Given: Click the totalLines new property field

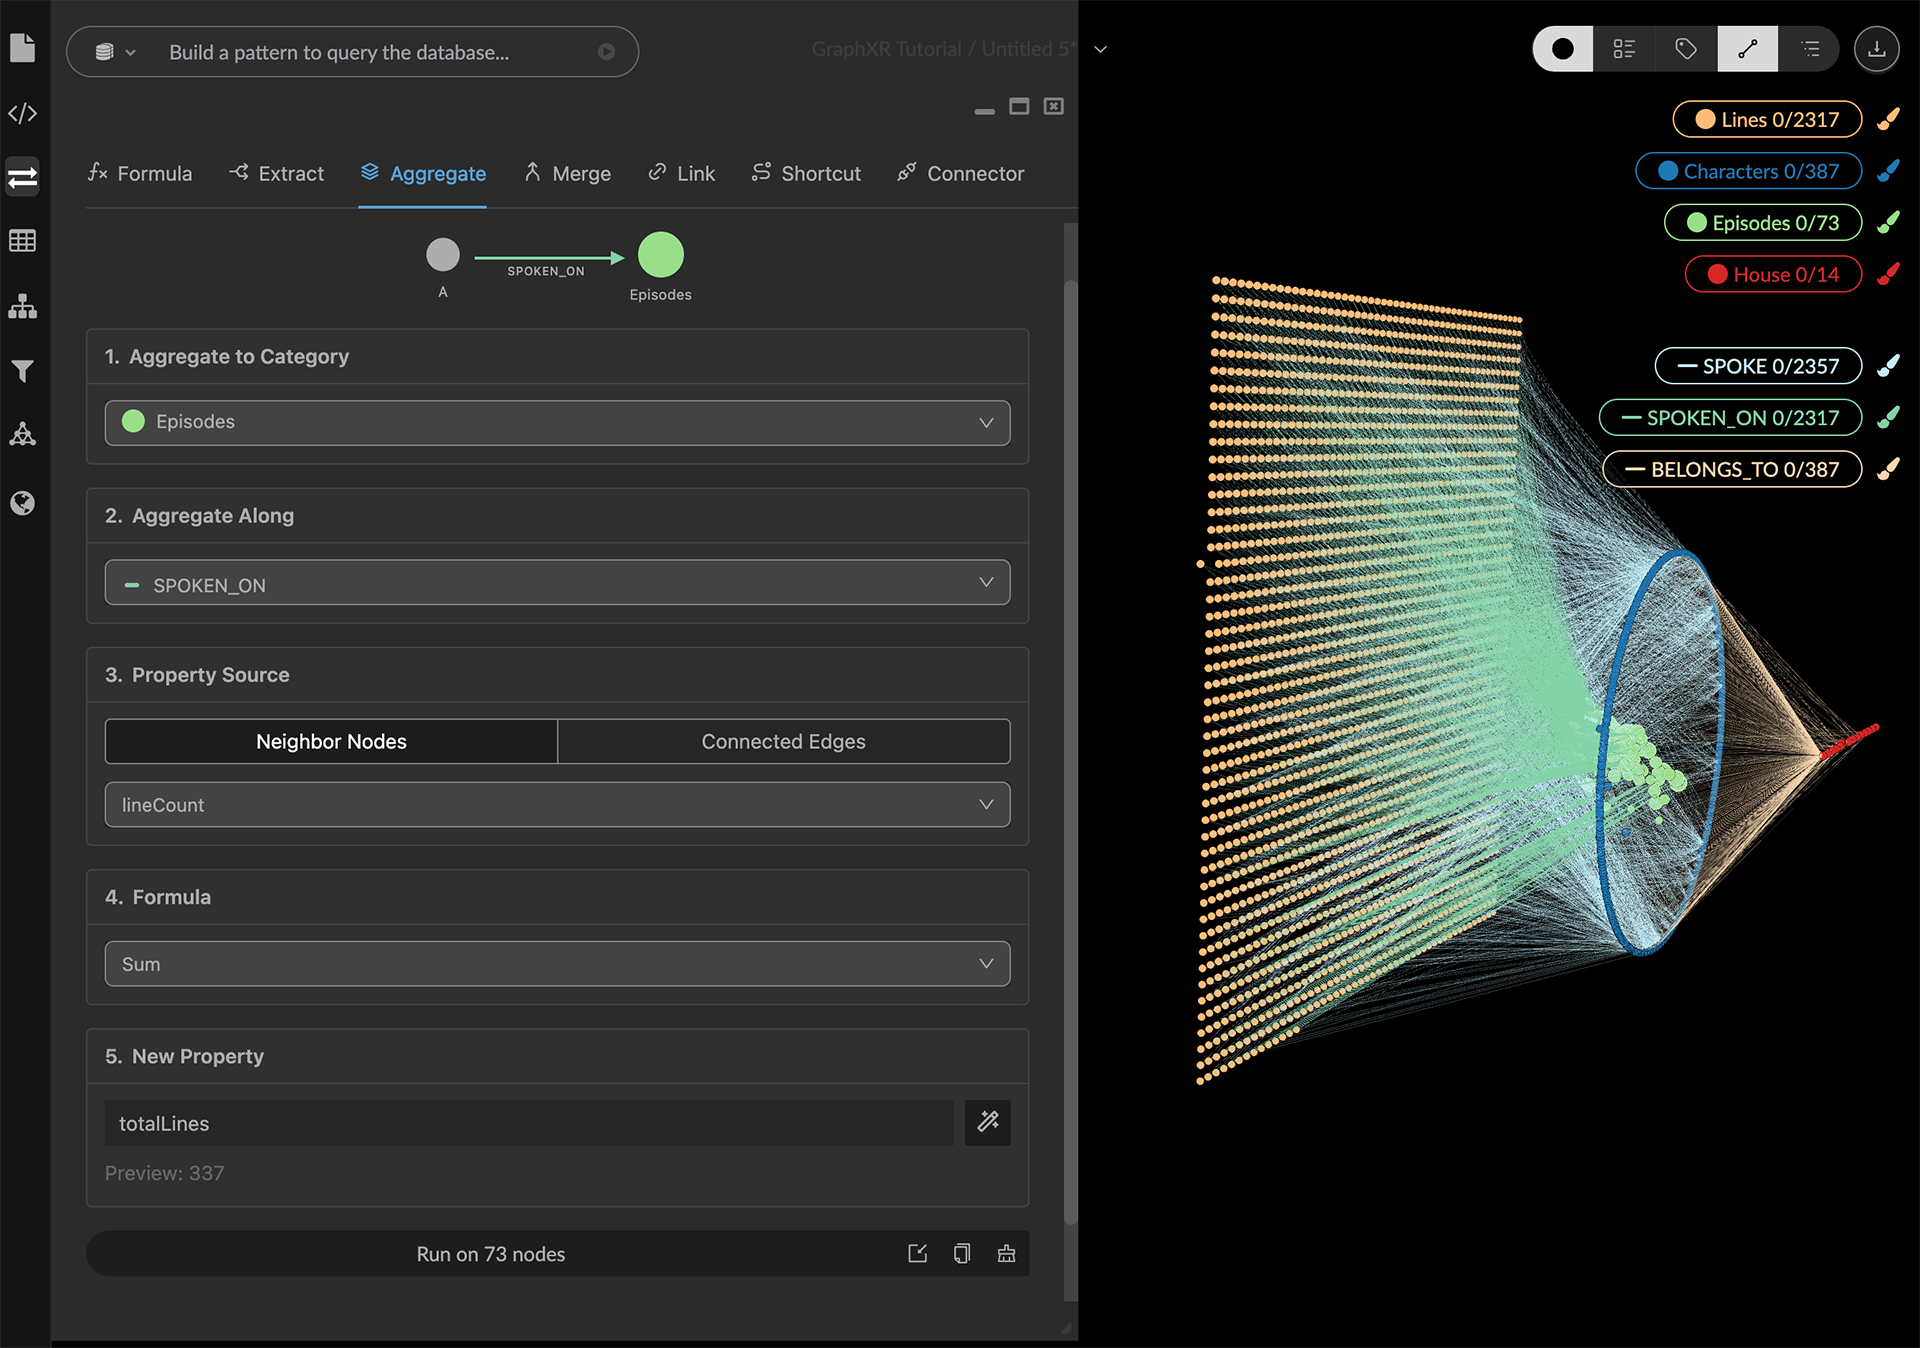Looking at the screenshot, I should [x=528, y=1123].
